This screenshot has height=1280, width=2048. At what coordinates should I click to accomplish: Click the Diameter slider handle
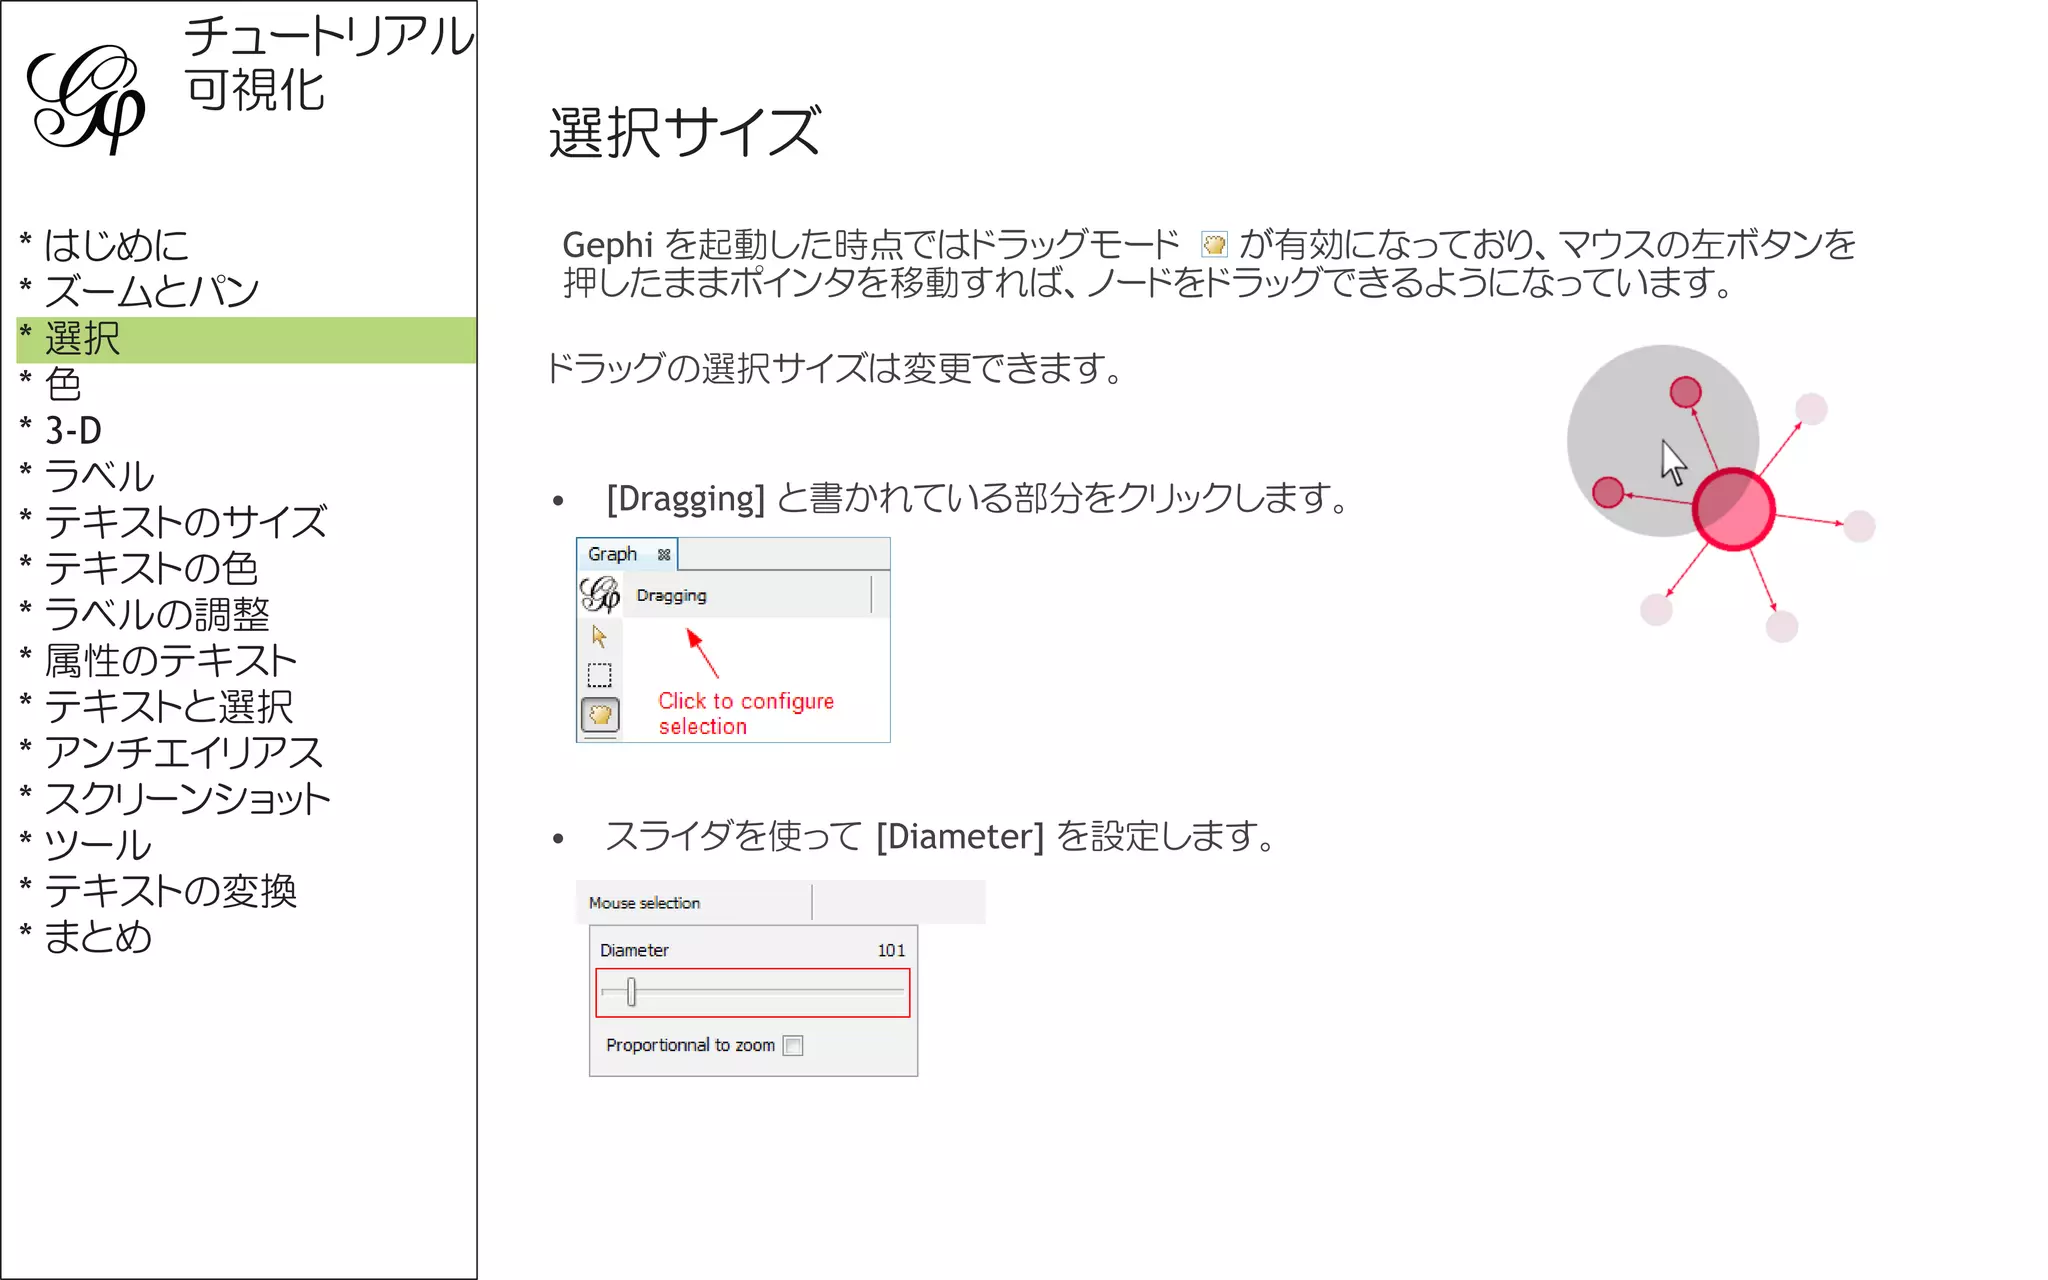(x=631, y=992)
